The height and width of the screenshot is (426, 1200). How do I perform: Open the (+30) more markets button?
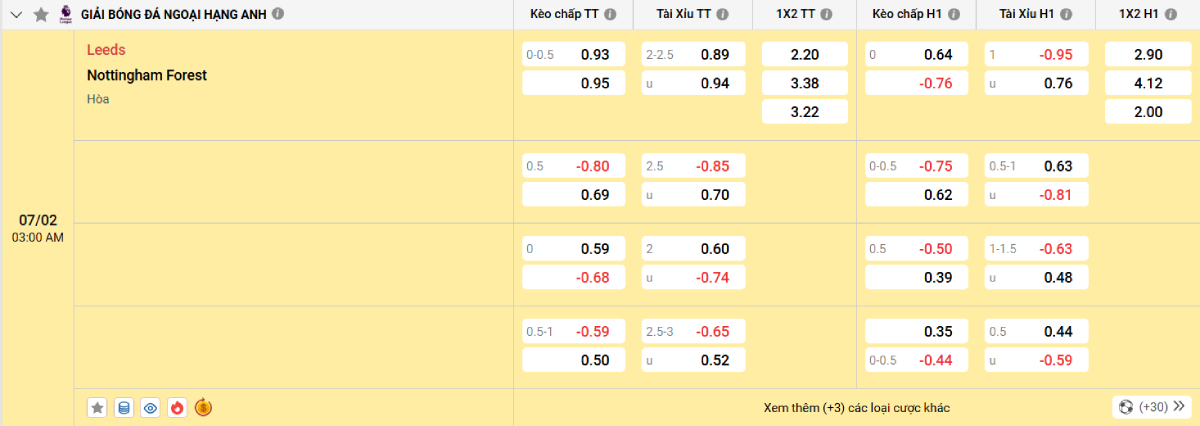tap(1152, 407)
